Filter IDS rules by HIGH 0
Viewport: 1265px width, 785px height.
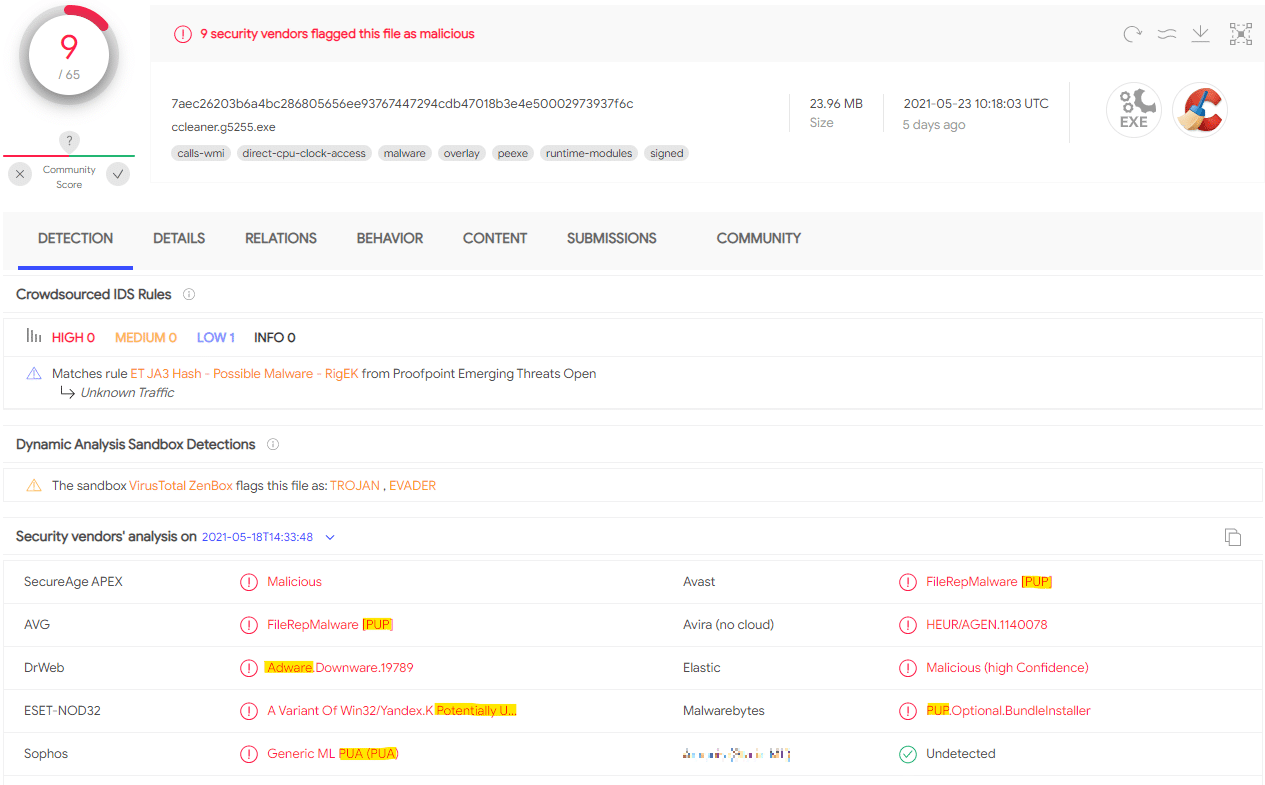(73, 338)
